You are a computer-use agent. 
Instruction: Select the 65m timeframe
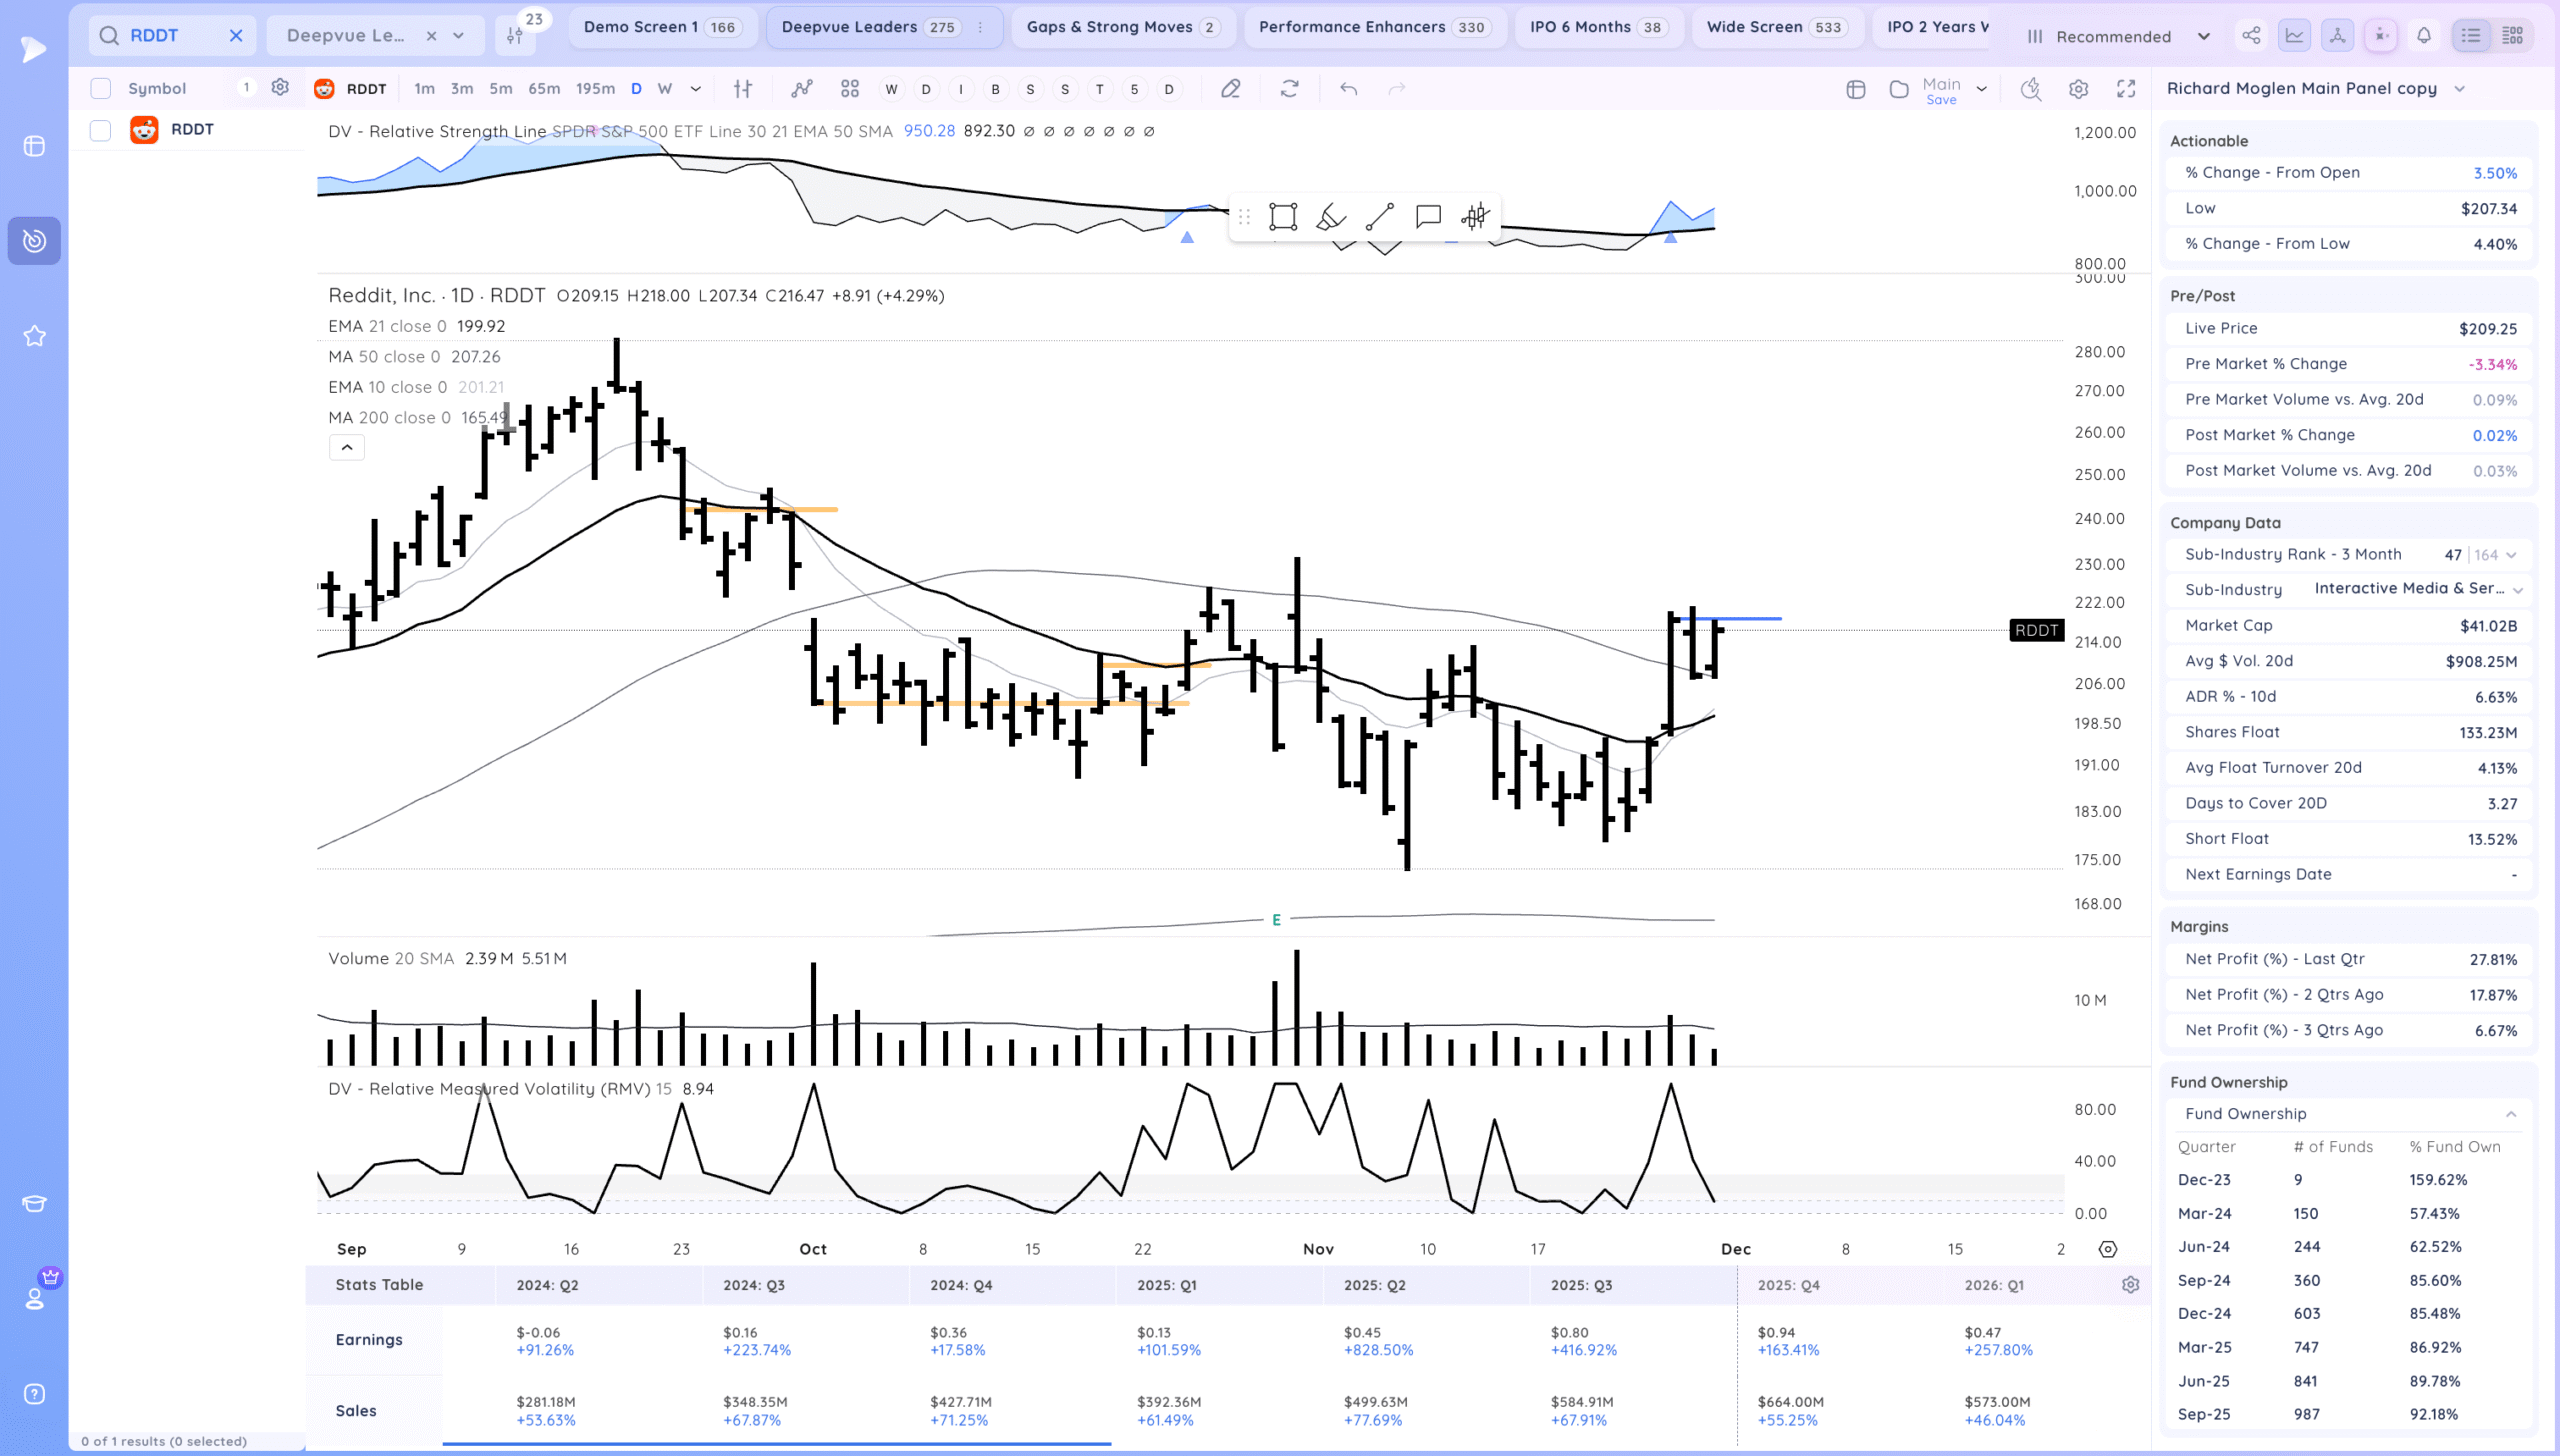(x=544, y=89)
